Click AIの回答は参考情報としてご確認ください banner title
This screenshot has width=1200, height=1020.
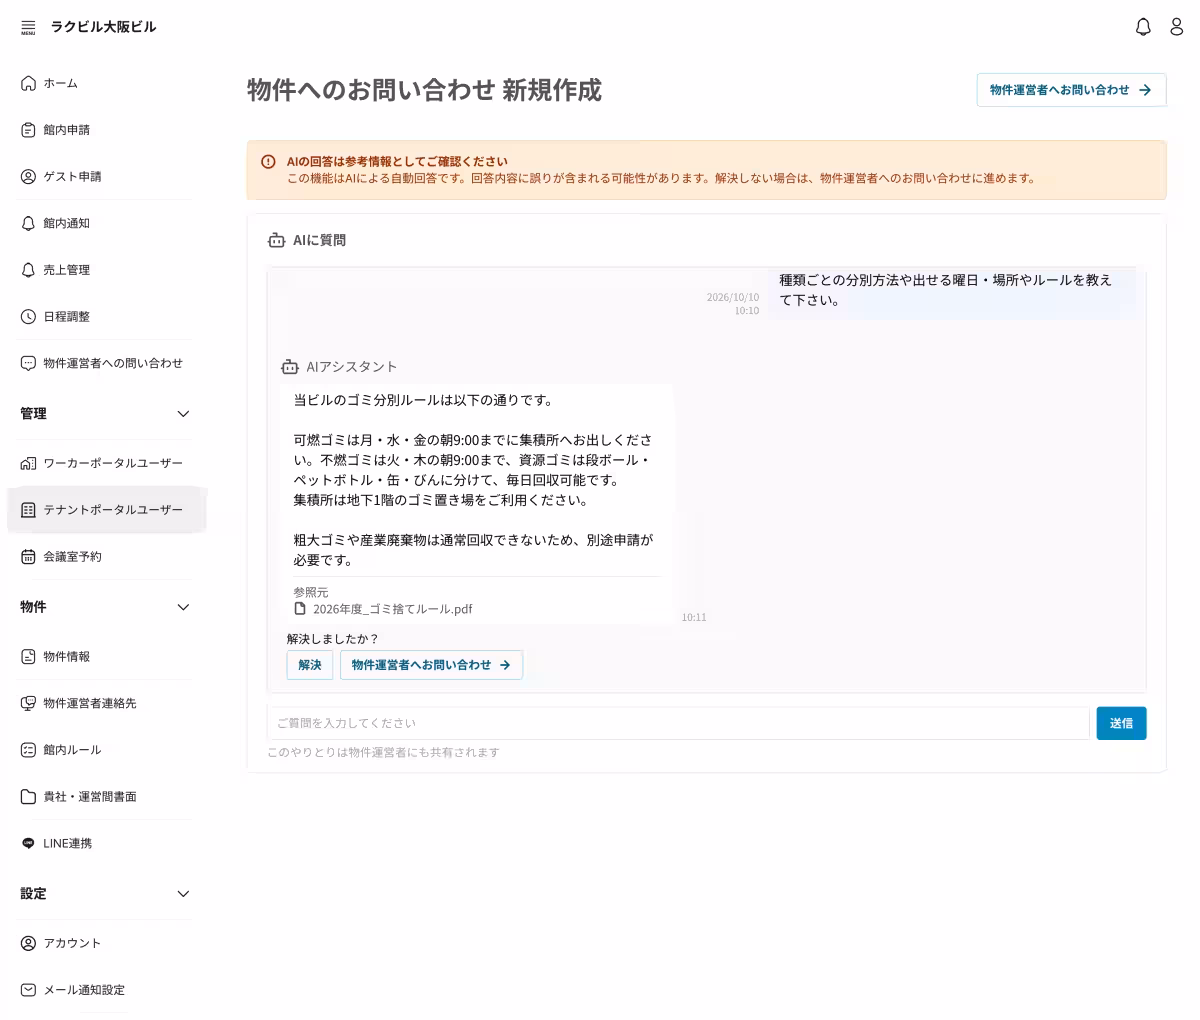coord(397,161)
